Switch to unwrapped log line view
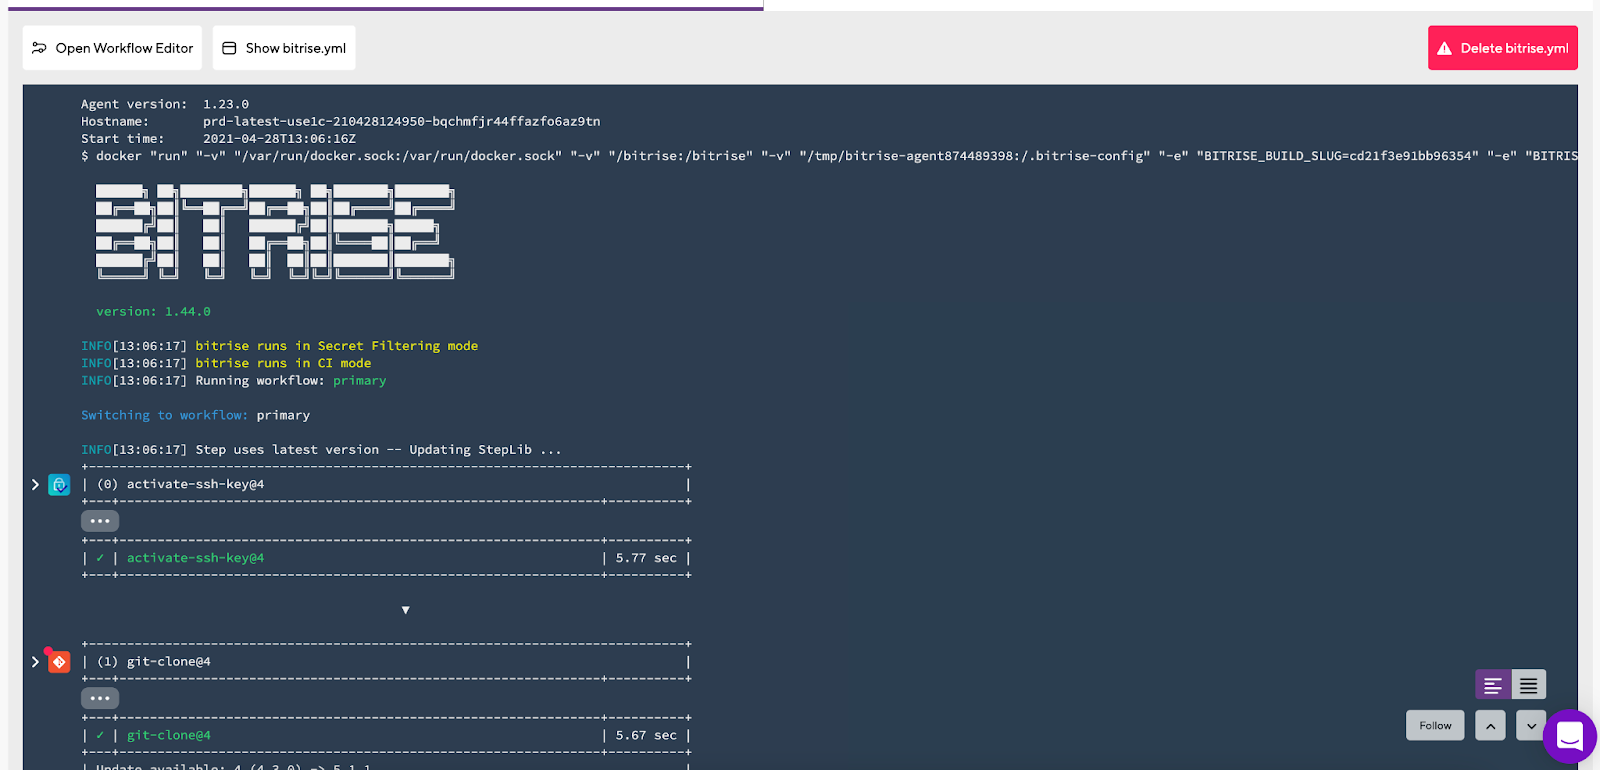Viewport: 1600px width, 770px height. pos(1529,685)
